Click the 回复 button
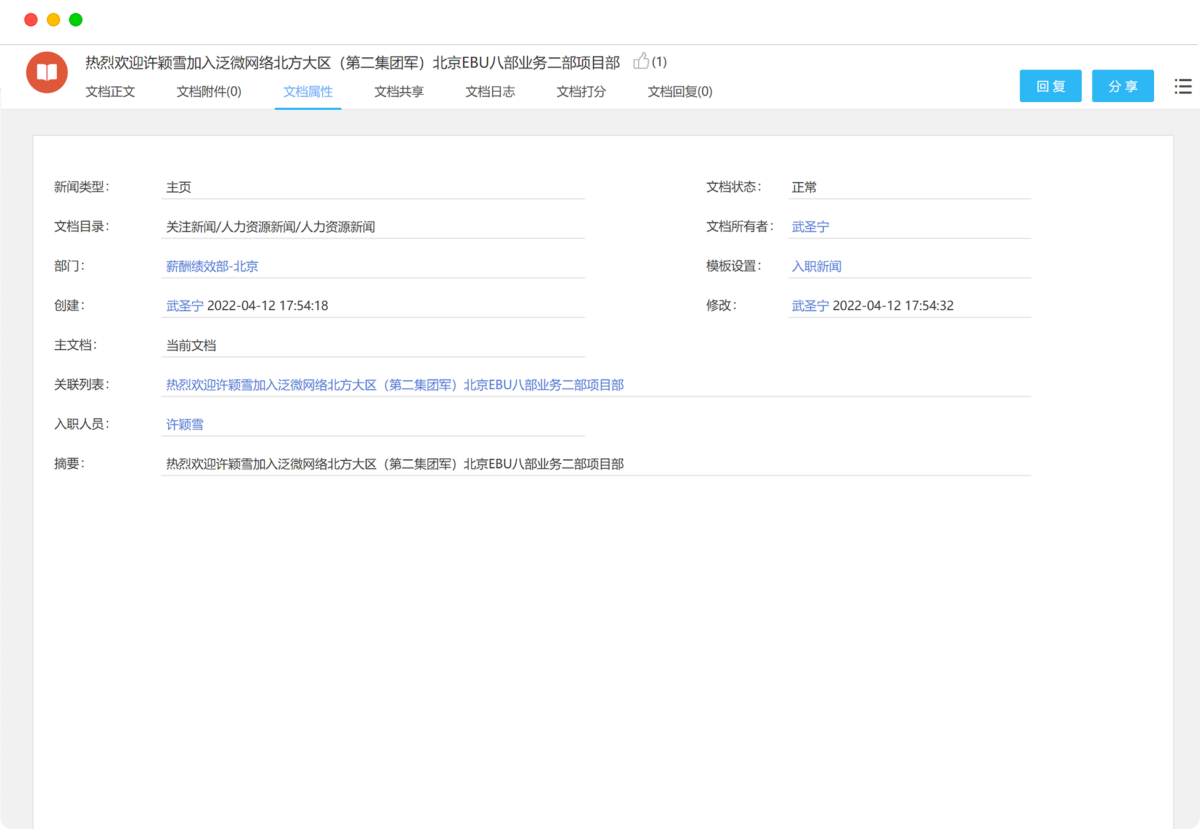 click(x=1051, y=86)
